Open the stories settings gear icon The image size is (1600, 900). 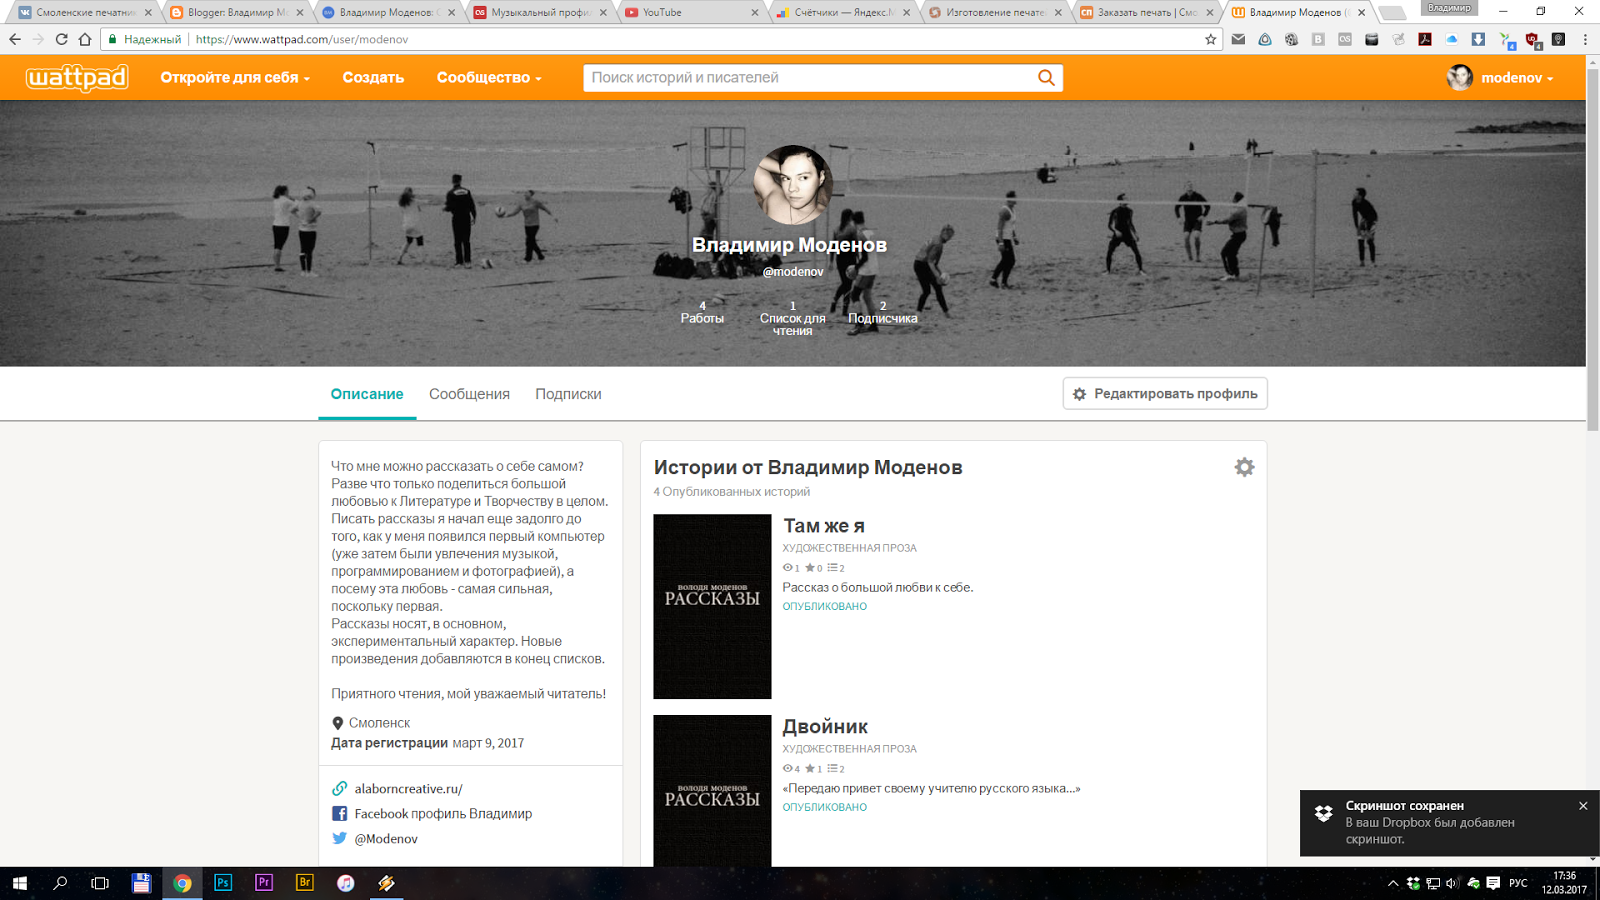pyautogui.click(x=1244, y=466)
